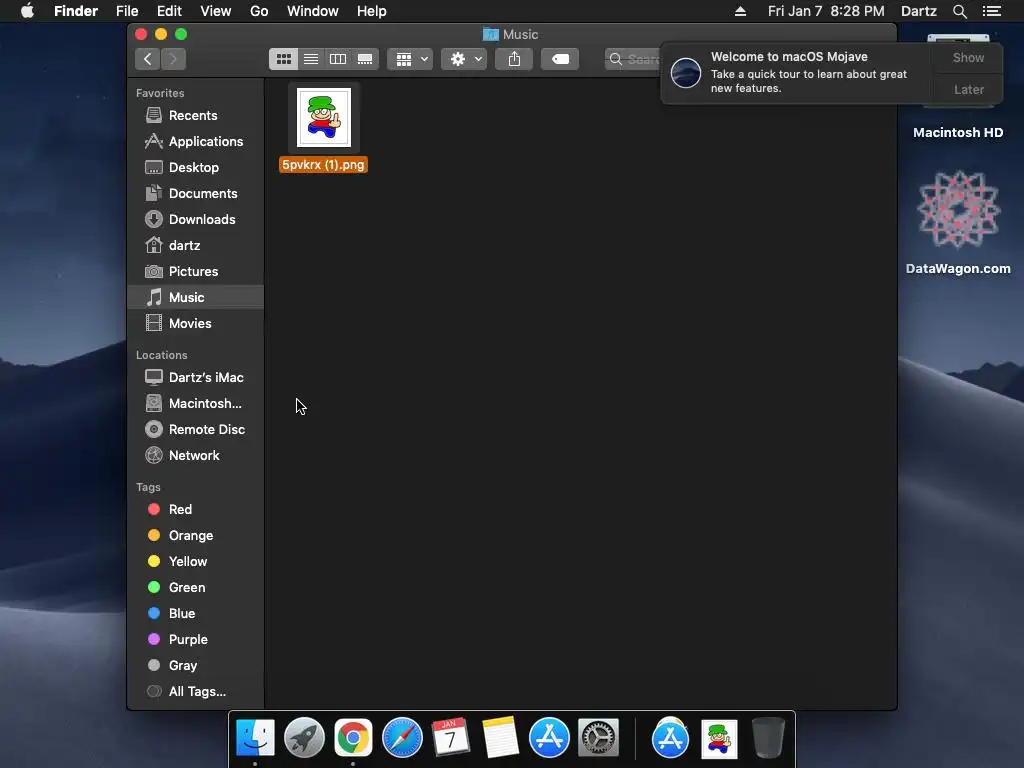The height and width of the screenshot is (768, 1024).
Task: Open the Edit menu
Action: tap(169, 11)
